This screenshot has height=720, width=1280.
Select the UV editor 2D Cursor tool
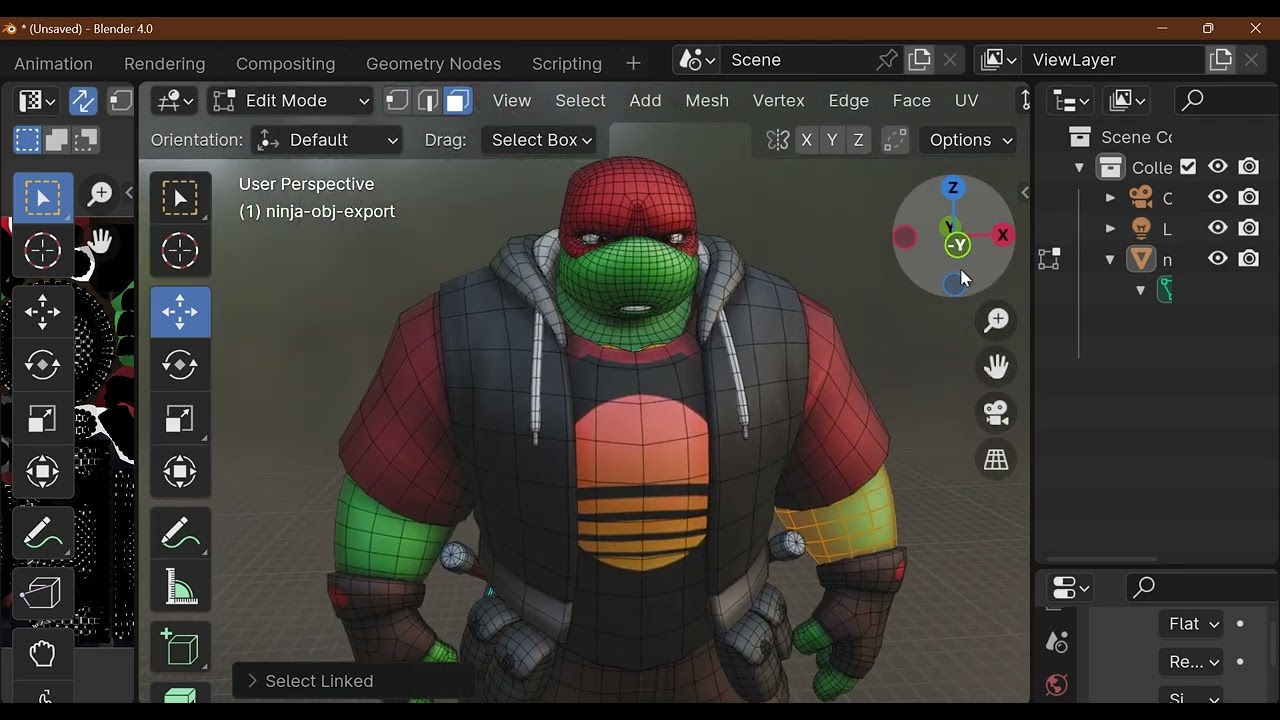point(42,251)
